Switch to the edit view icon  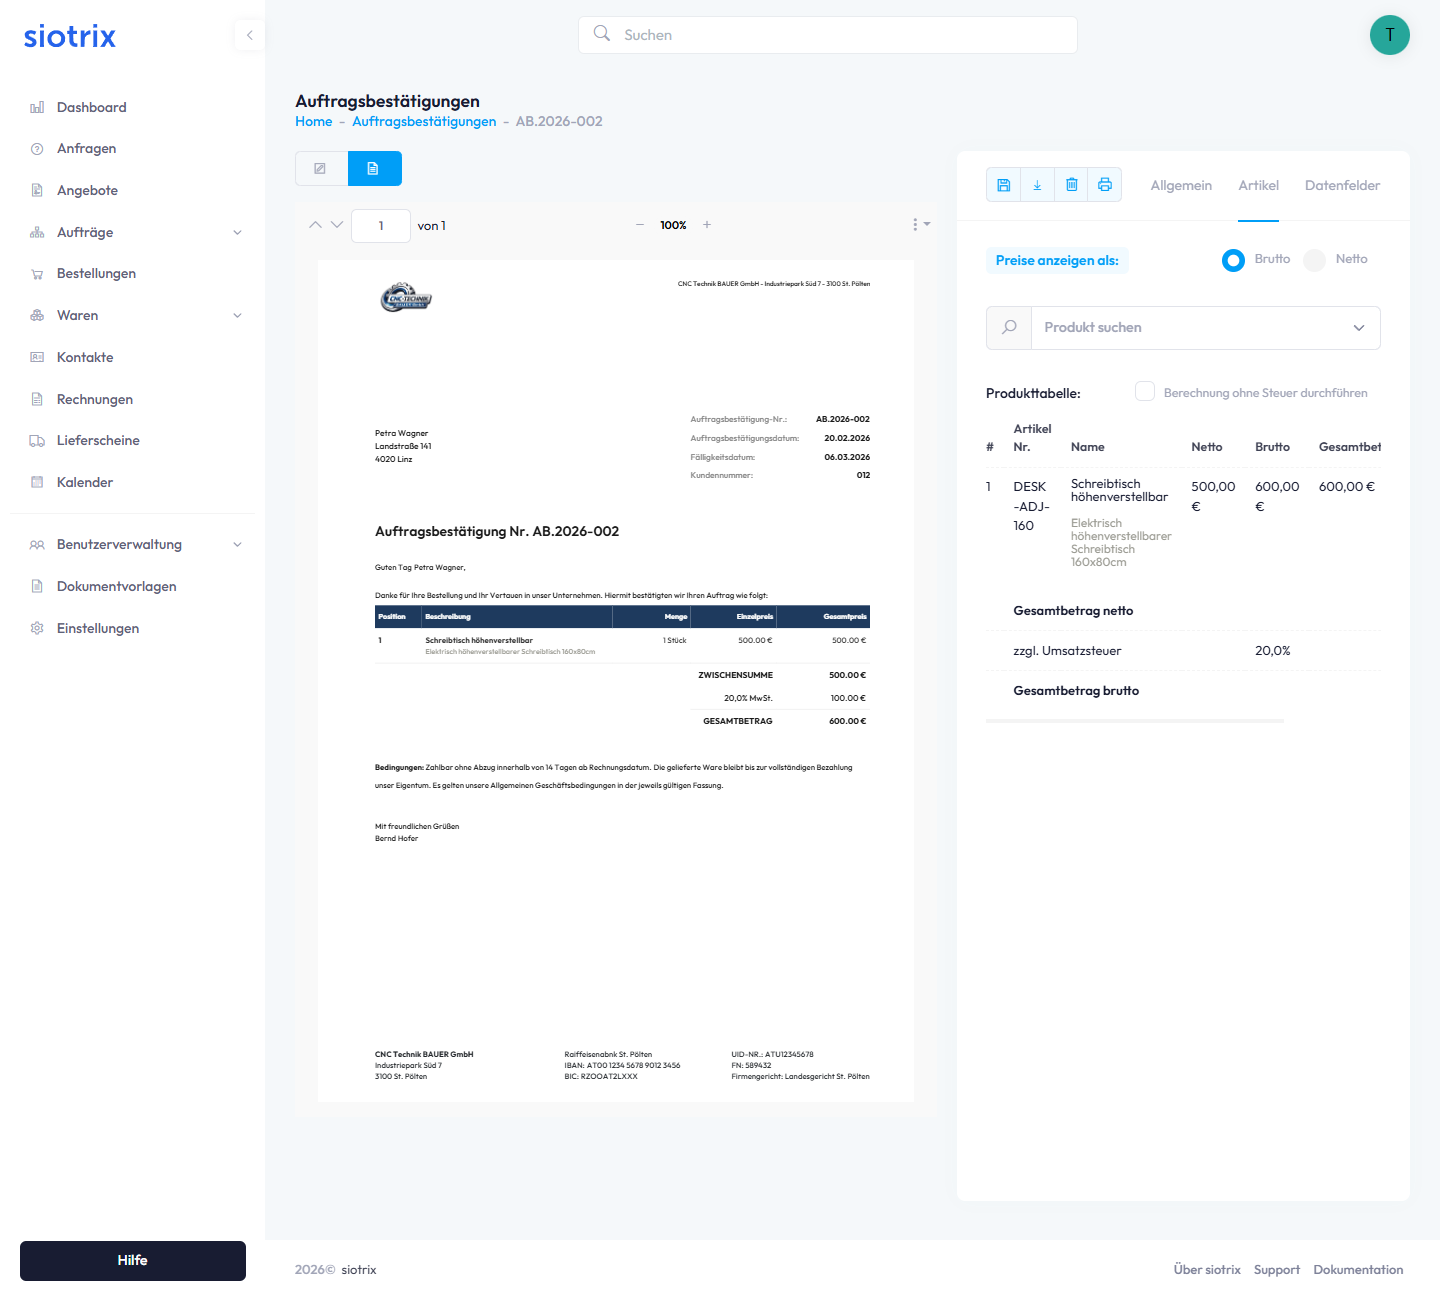pos(321,169)
